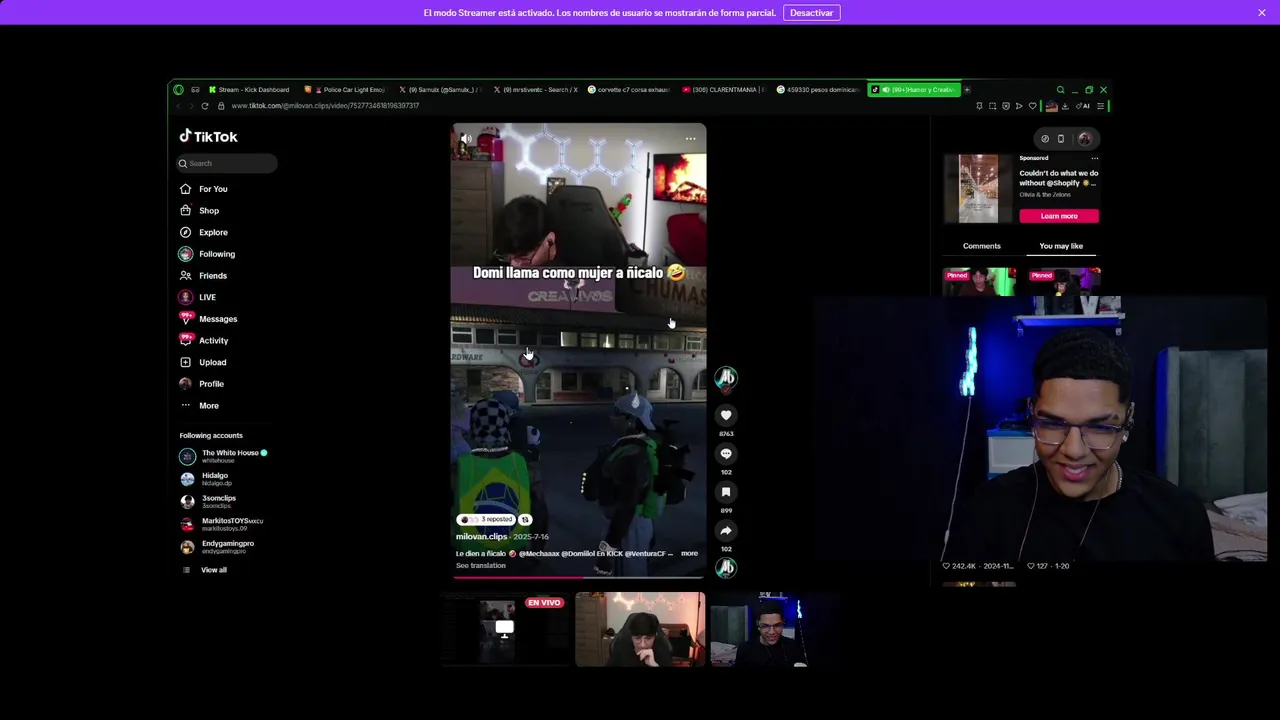Open the milovan.clips username link
The image size is (1280, 720).
[482, 537]
